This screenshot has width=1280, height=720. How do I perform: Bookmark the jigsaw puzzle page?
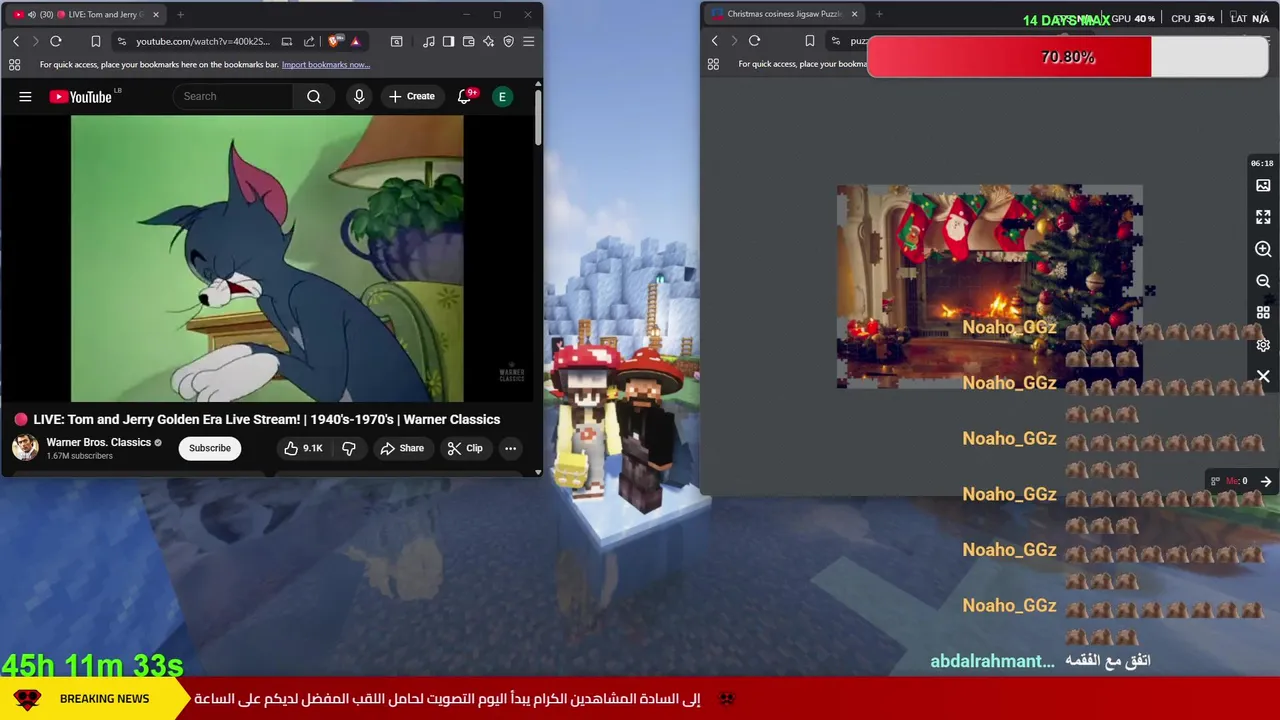(x=809, y=41)
